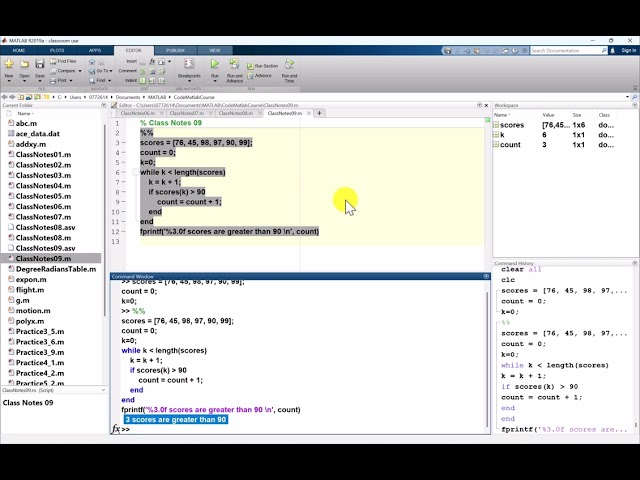Open the ClassNotes07.m editor tab
The image size is (640, 480).
pos(187,113)
